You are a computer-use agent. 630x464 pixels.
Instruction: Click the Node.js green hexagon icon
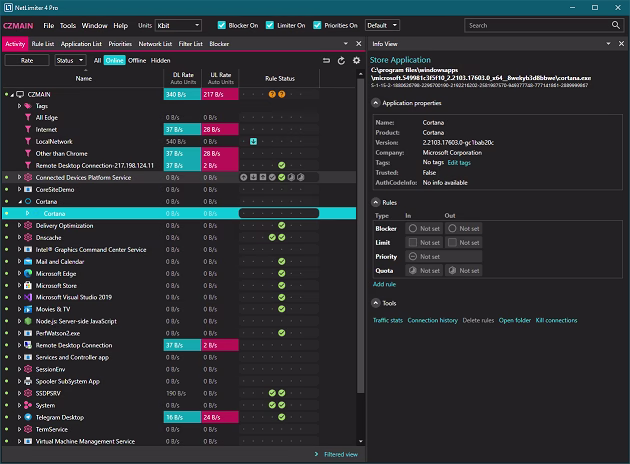28,321
